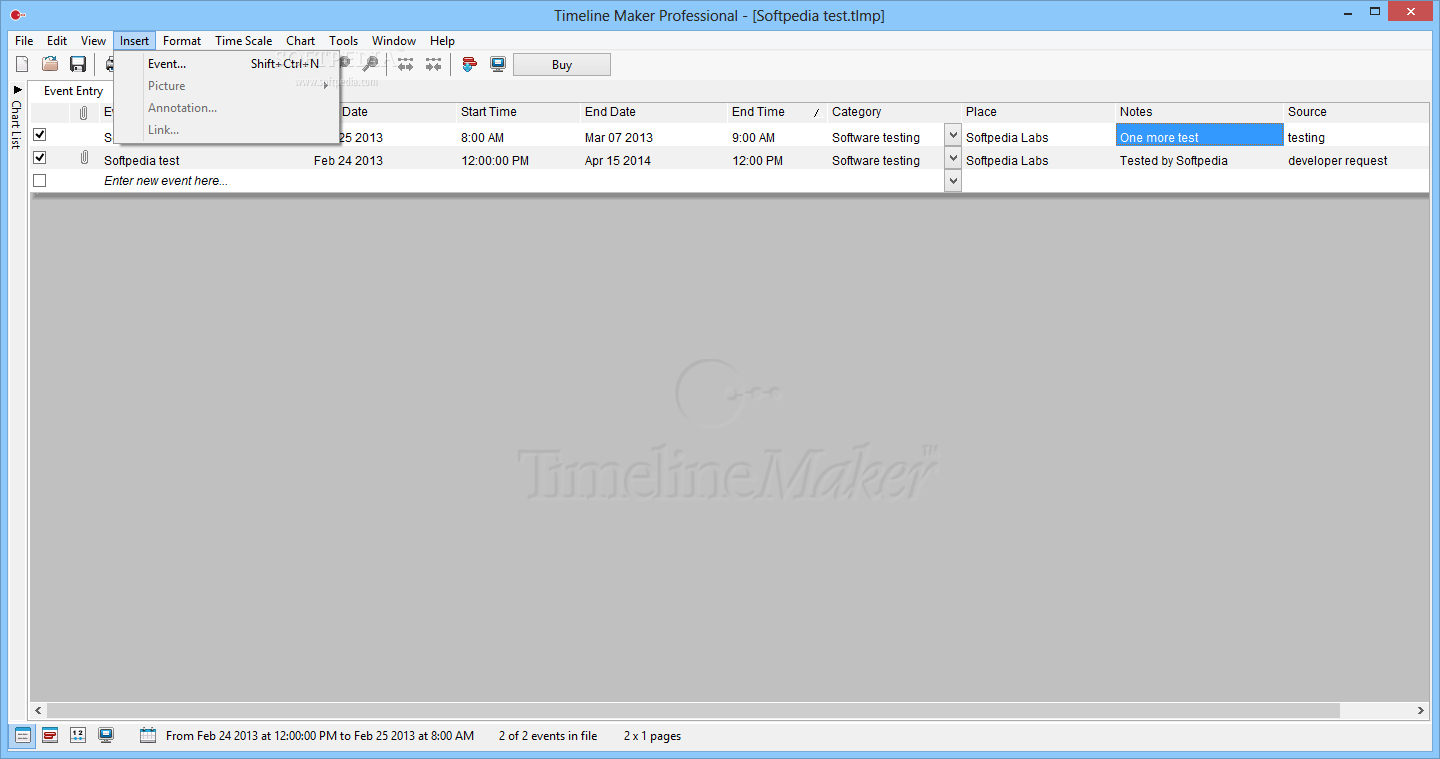This screenshot has width=1440, height=759.
Task: Click the red timeline chart view toolbar icon
Action: click(x=470, y=64)
